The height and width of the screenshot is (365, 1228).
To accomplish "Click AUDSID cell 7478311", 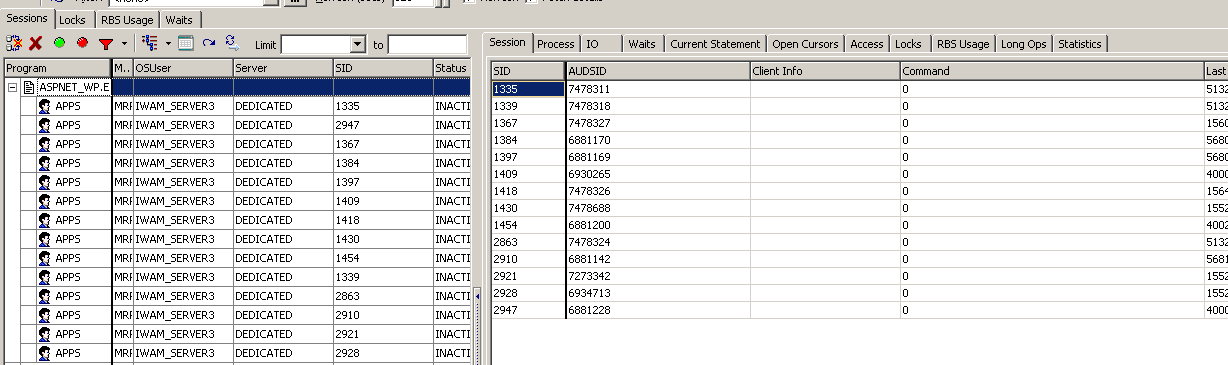I will 658,89.
